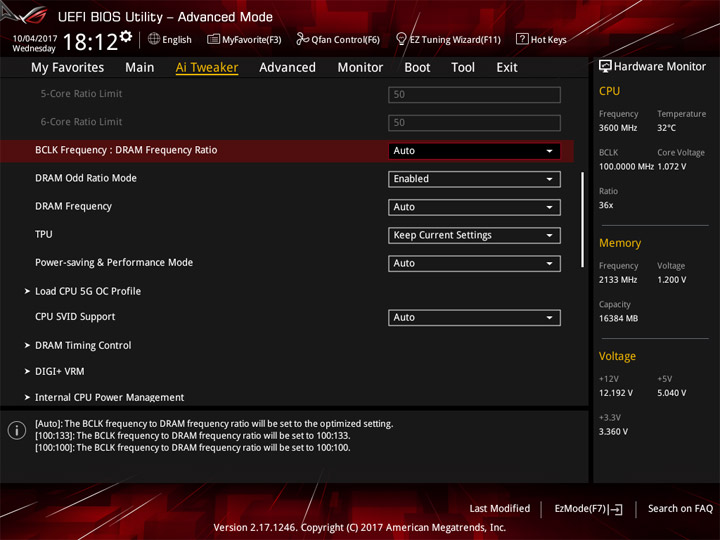Click the 6-Core Ratio Limit field

tap(474, 123)
